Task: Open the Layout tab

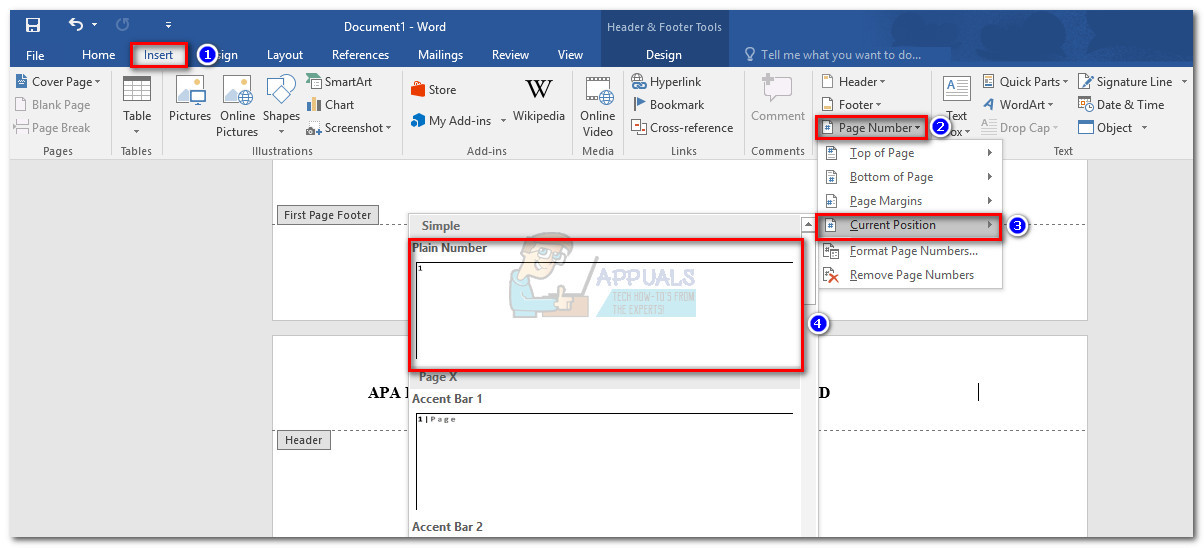Action: click(285, 55)
